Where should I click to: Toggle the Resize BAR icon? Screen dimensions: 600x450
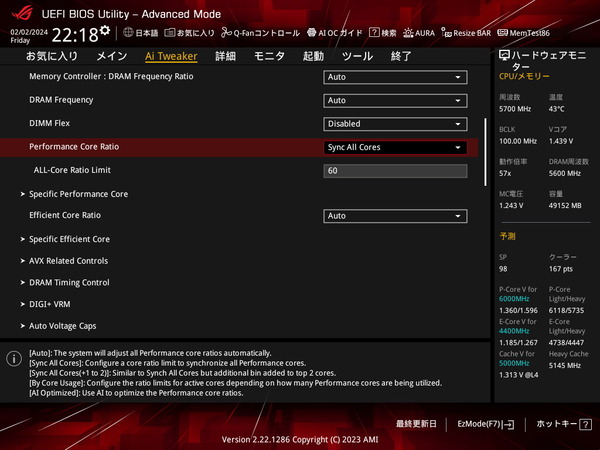click(446, 33)
